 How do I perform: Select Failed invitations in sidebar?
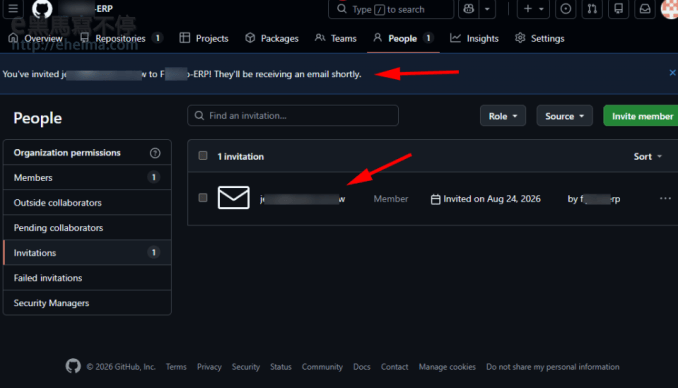(87, 278)
